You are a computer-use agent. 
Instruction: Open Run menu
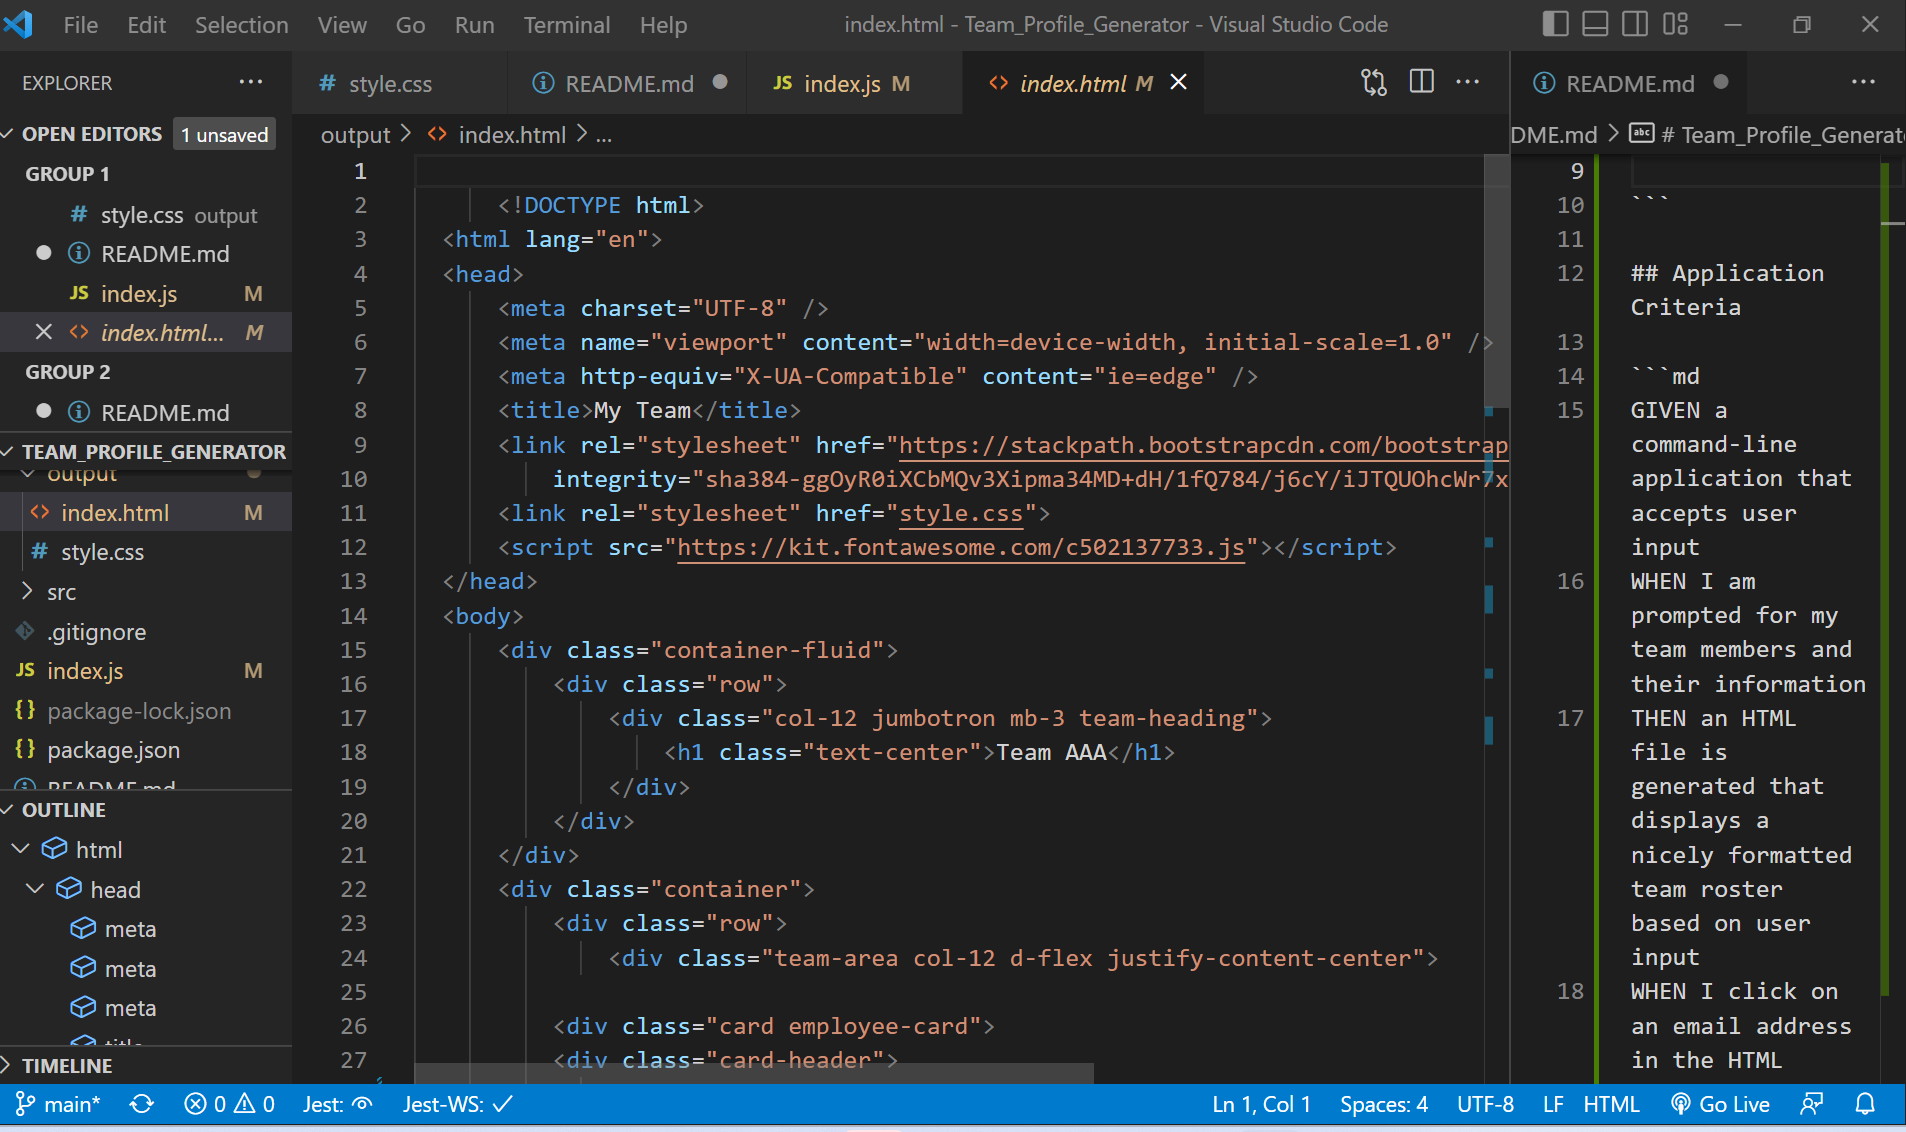[474, 25]
